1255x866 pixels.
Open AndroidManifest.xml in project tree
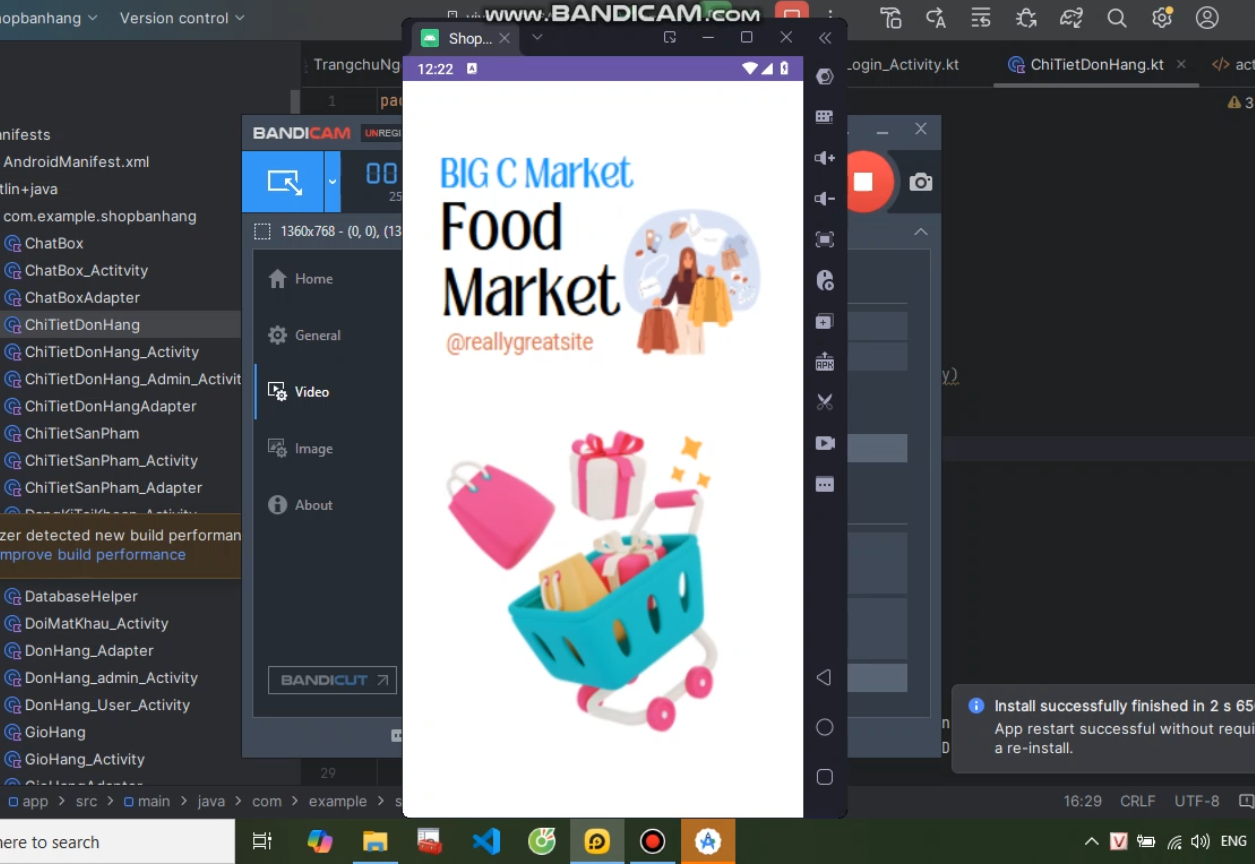tap(76, 161)
